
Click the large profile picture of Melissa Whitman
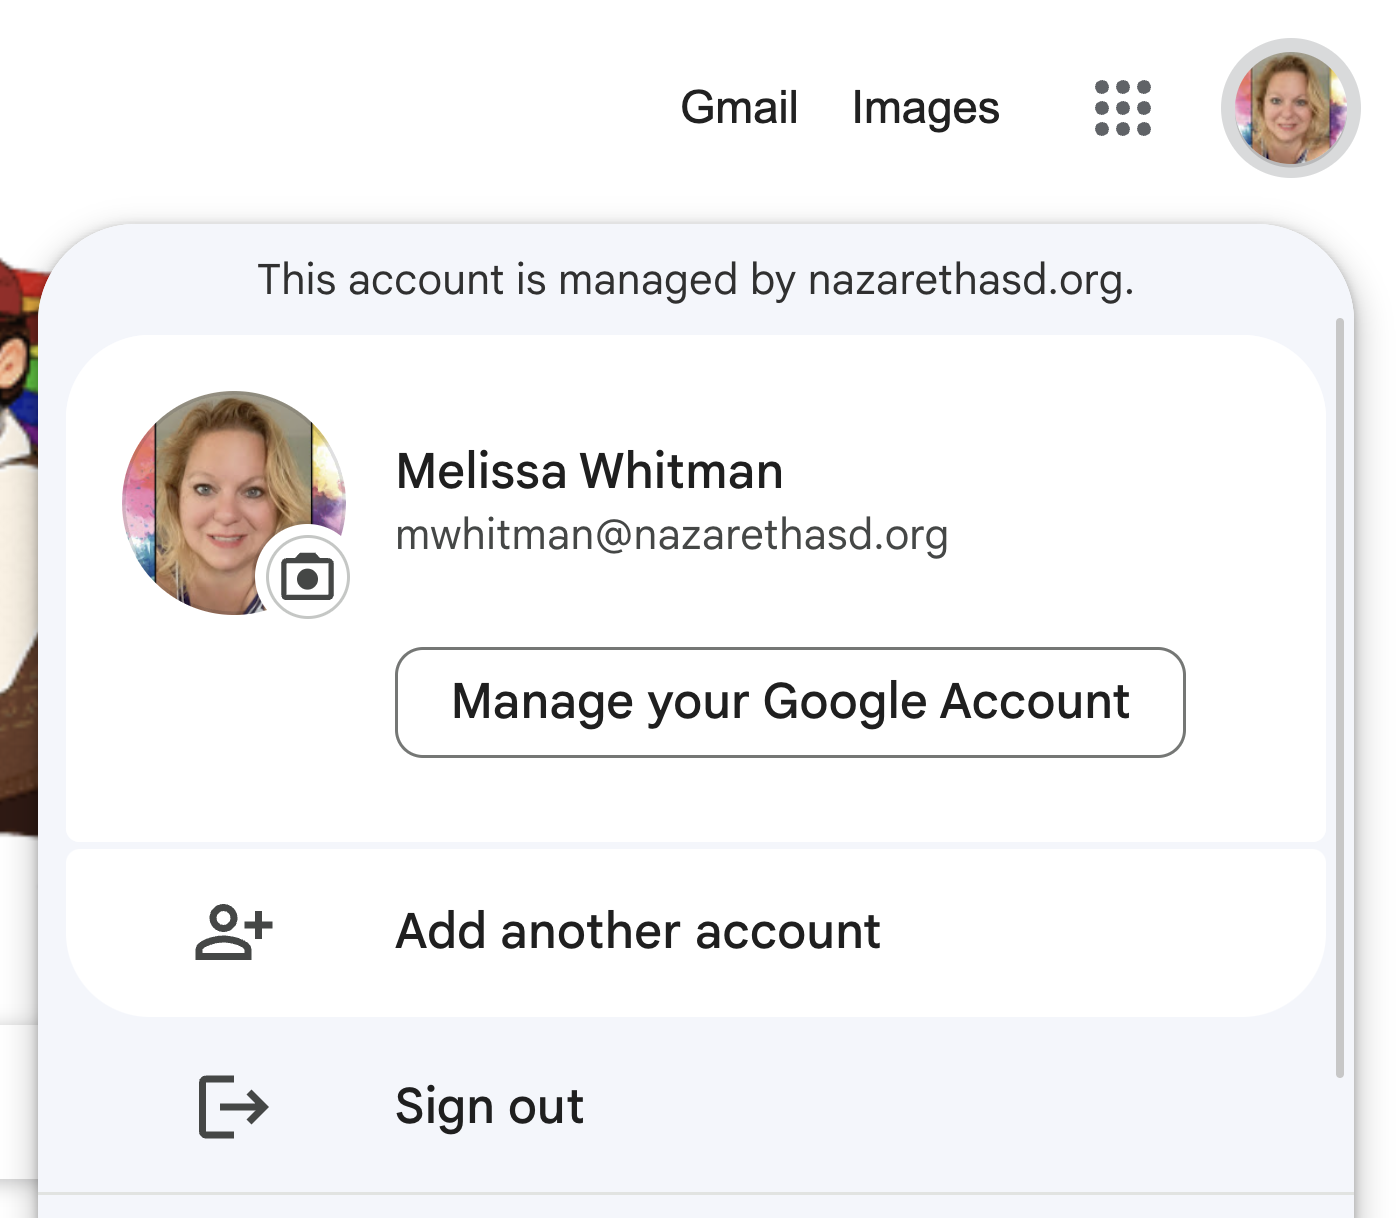pos(234,503)
